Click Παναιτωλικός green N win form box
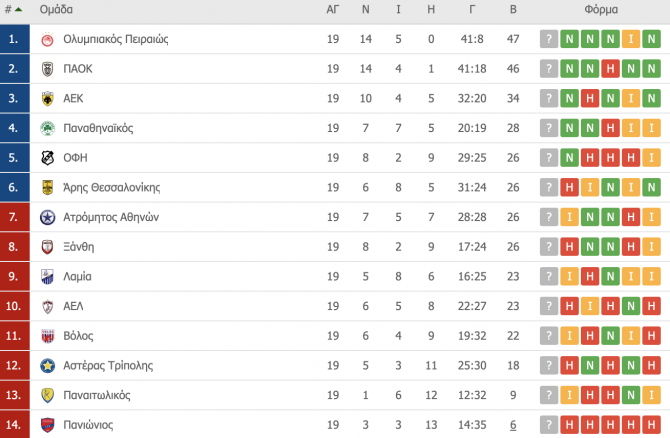The width and height of the screenshot is (670, 438). [x=631, y=395]
